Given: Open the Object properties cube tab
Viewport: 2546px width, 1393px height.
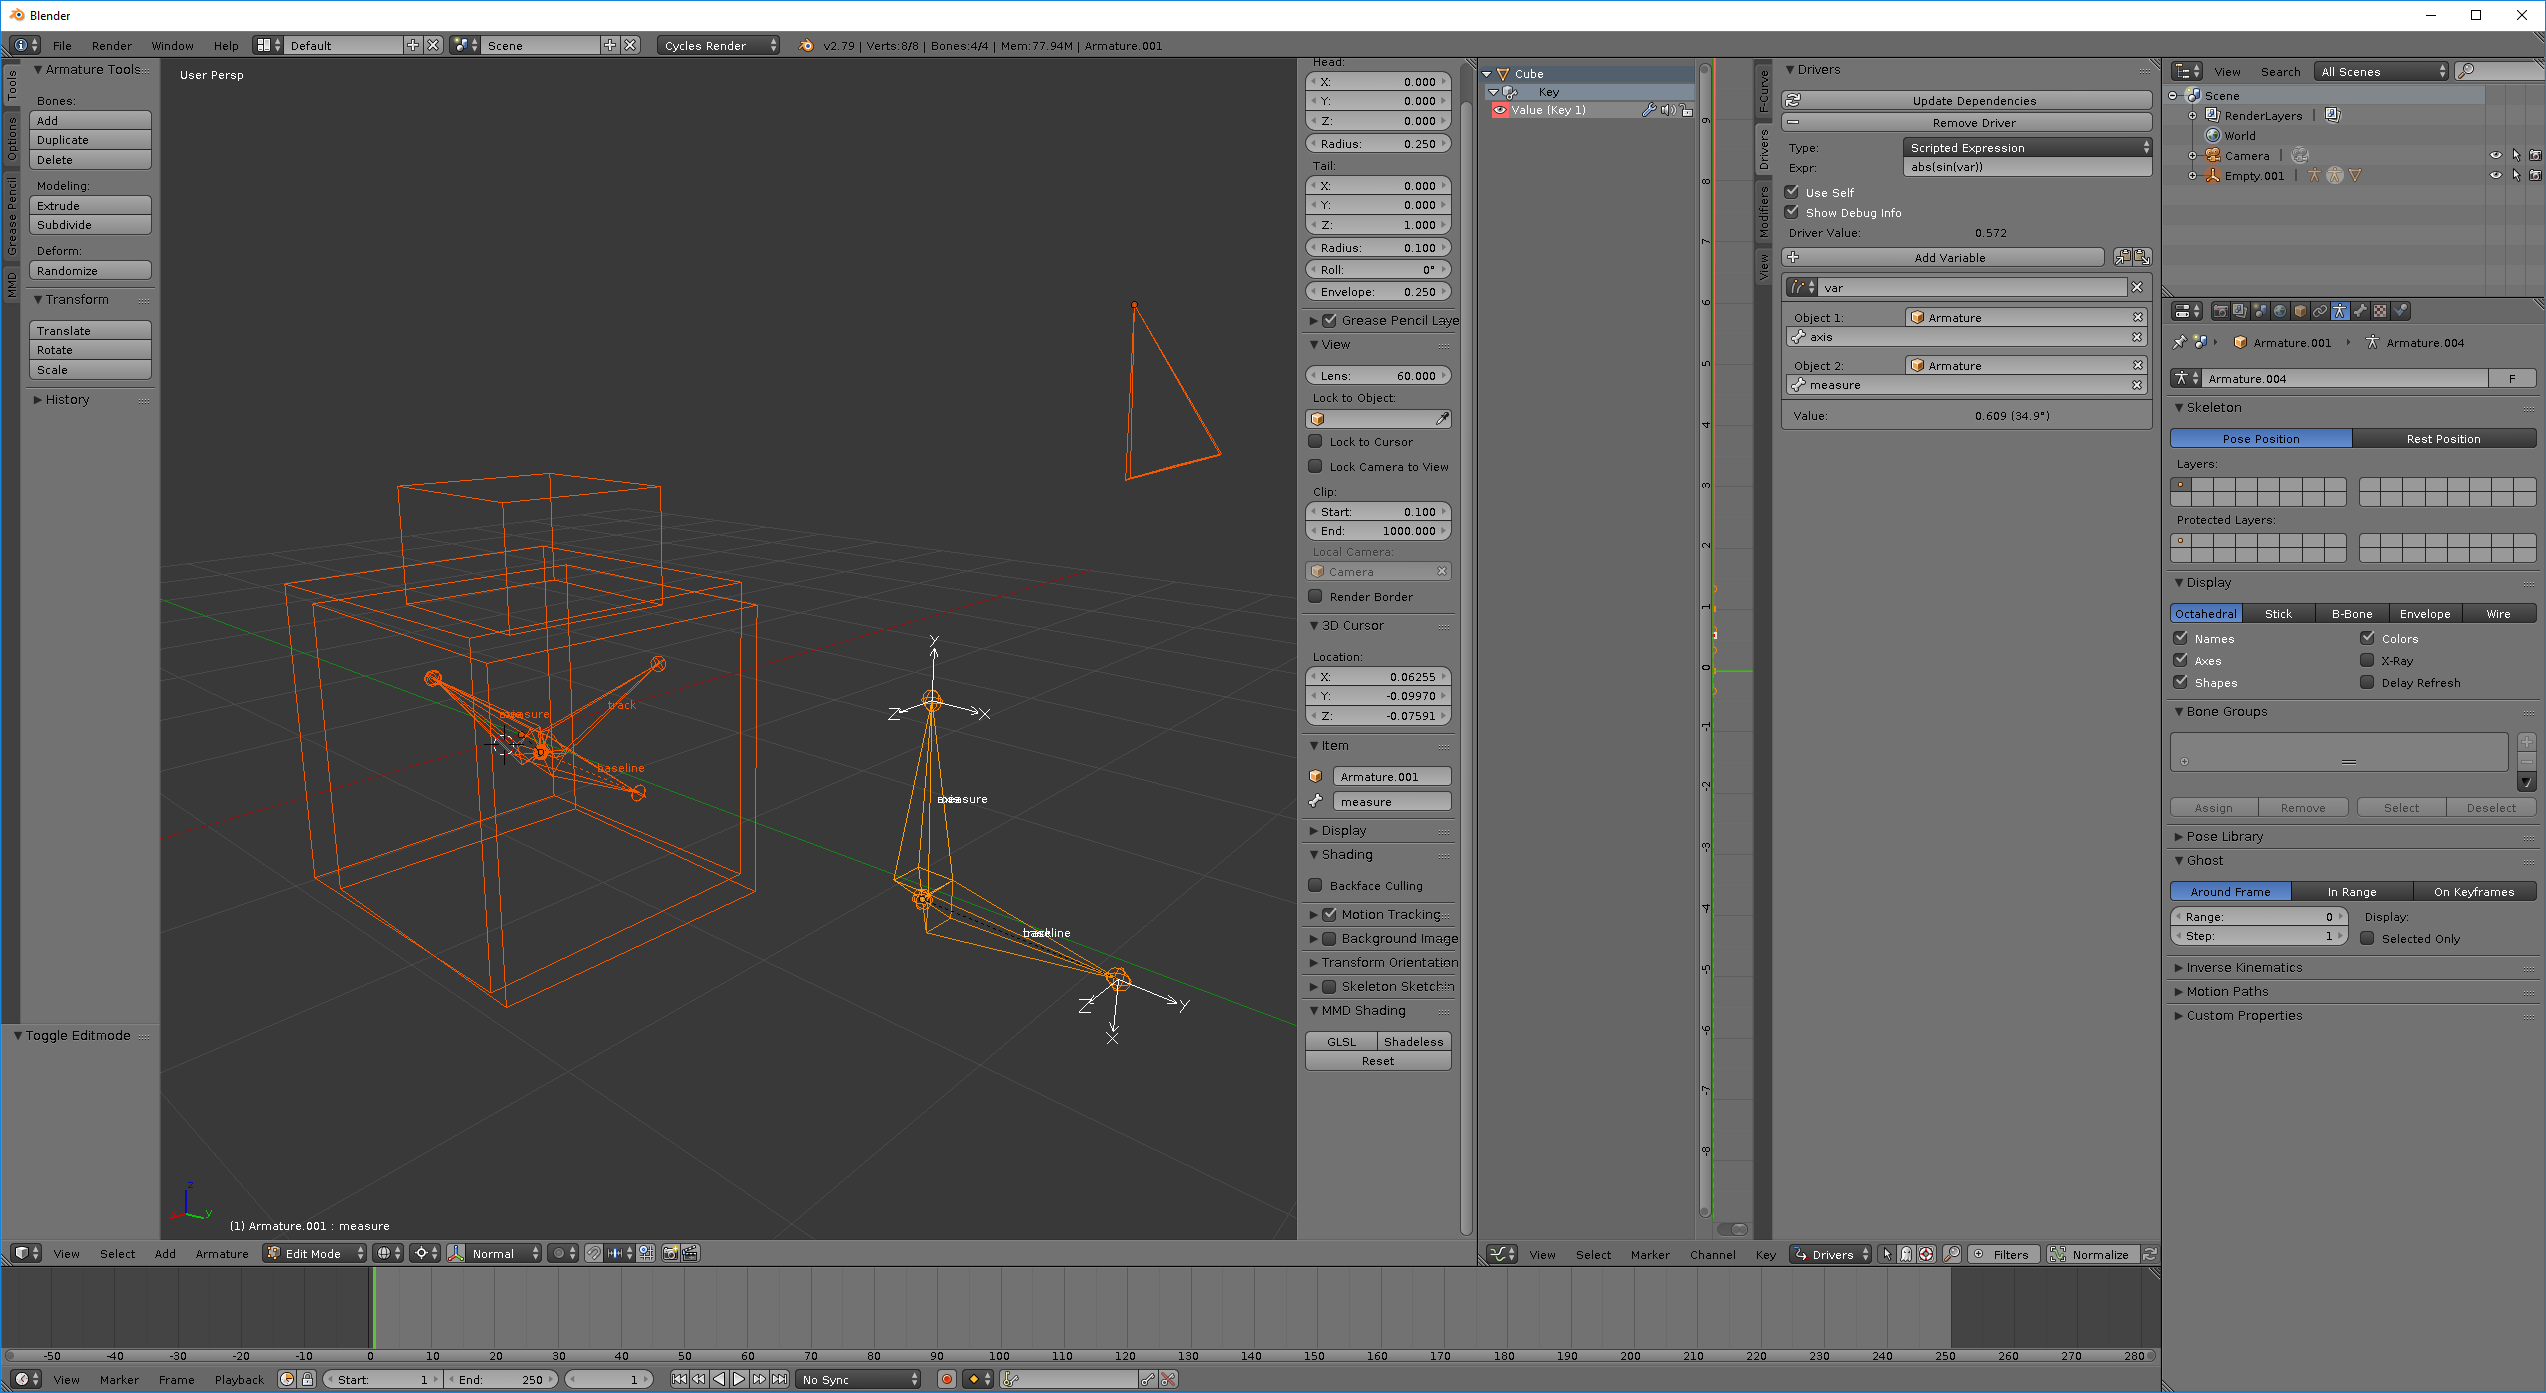Looking at the screenshot, I should coord(2299,311).
